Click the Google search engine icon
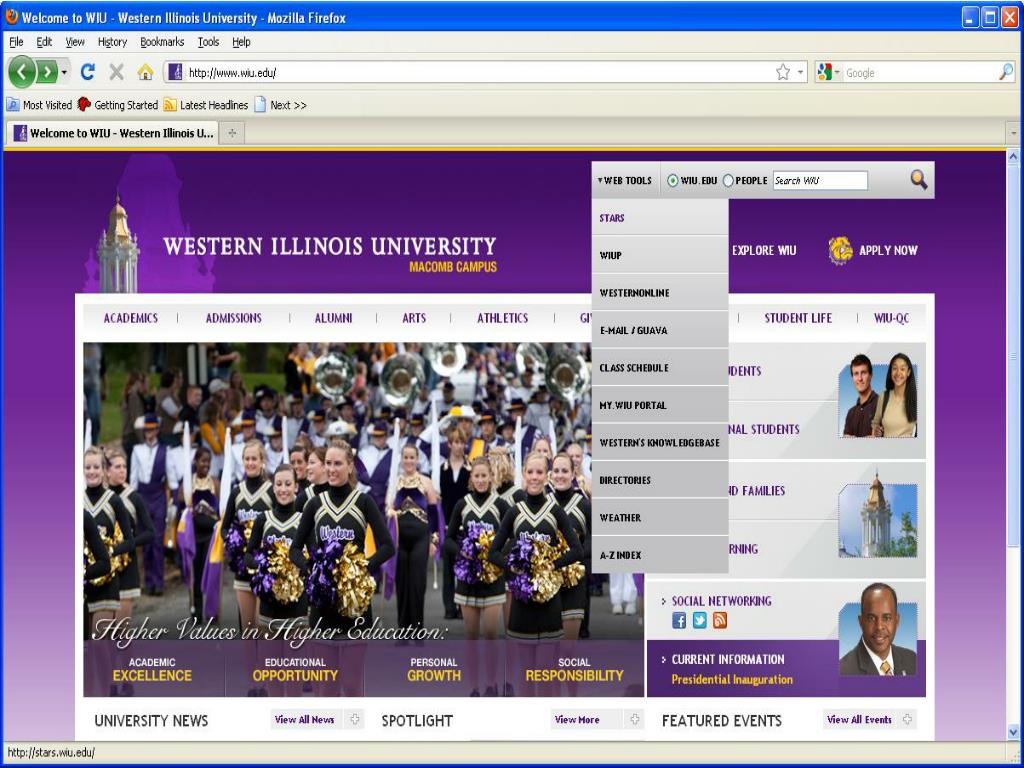Screen dimensions: 1024x768 click(x=824, y=72)
